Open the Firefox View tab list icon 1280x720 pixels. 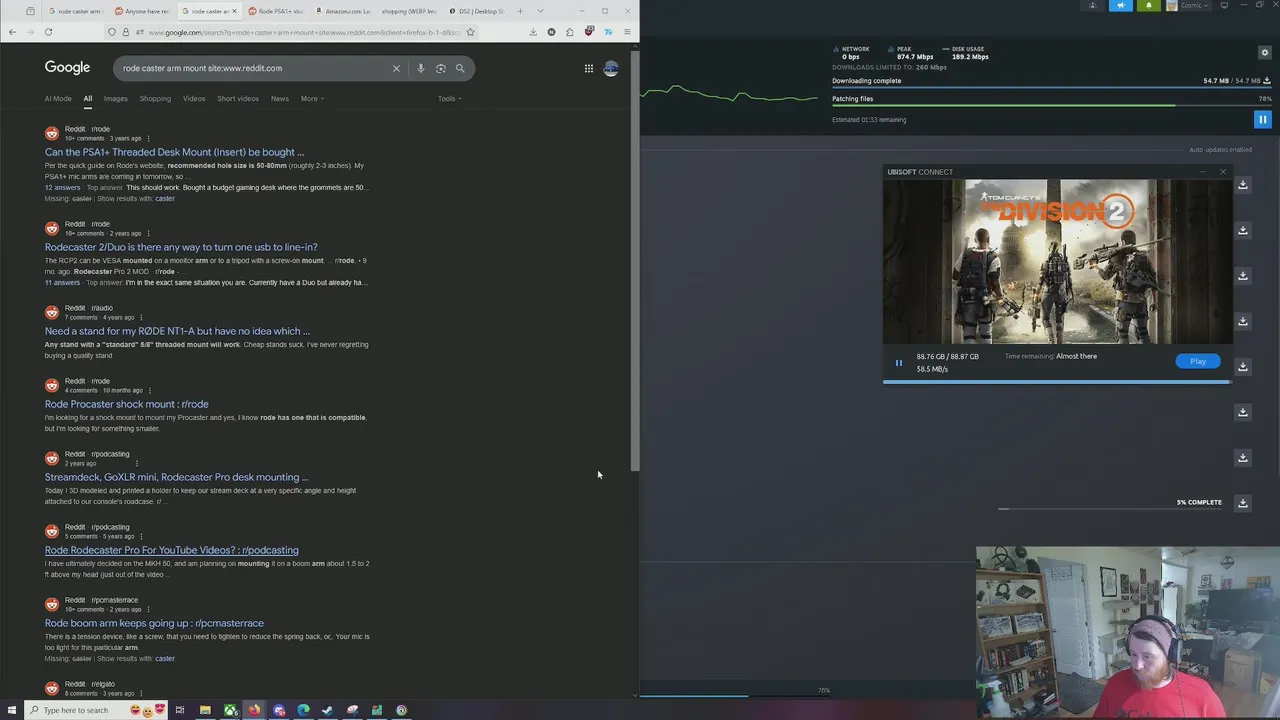point(31,11)
